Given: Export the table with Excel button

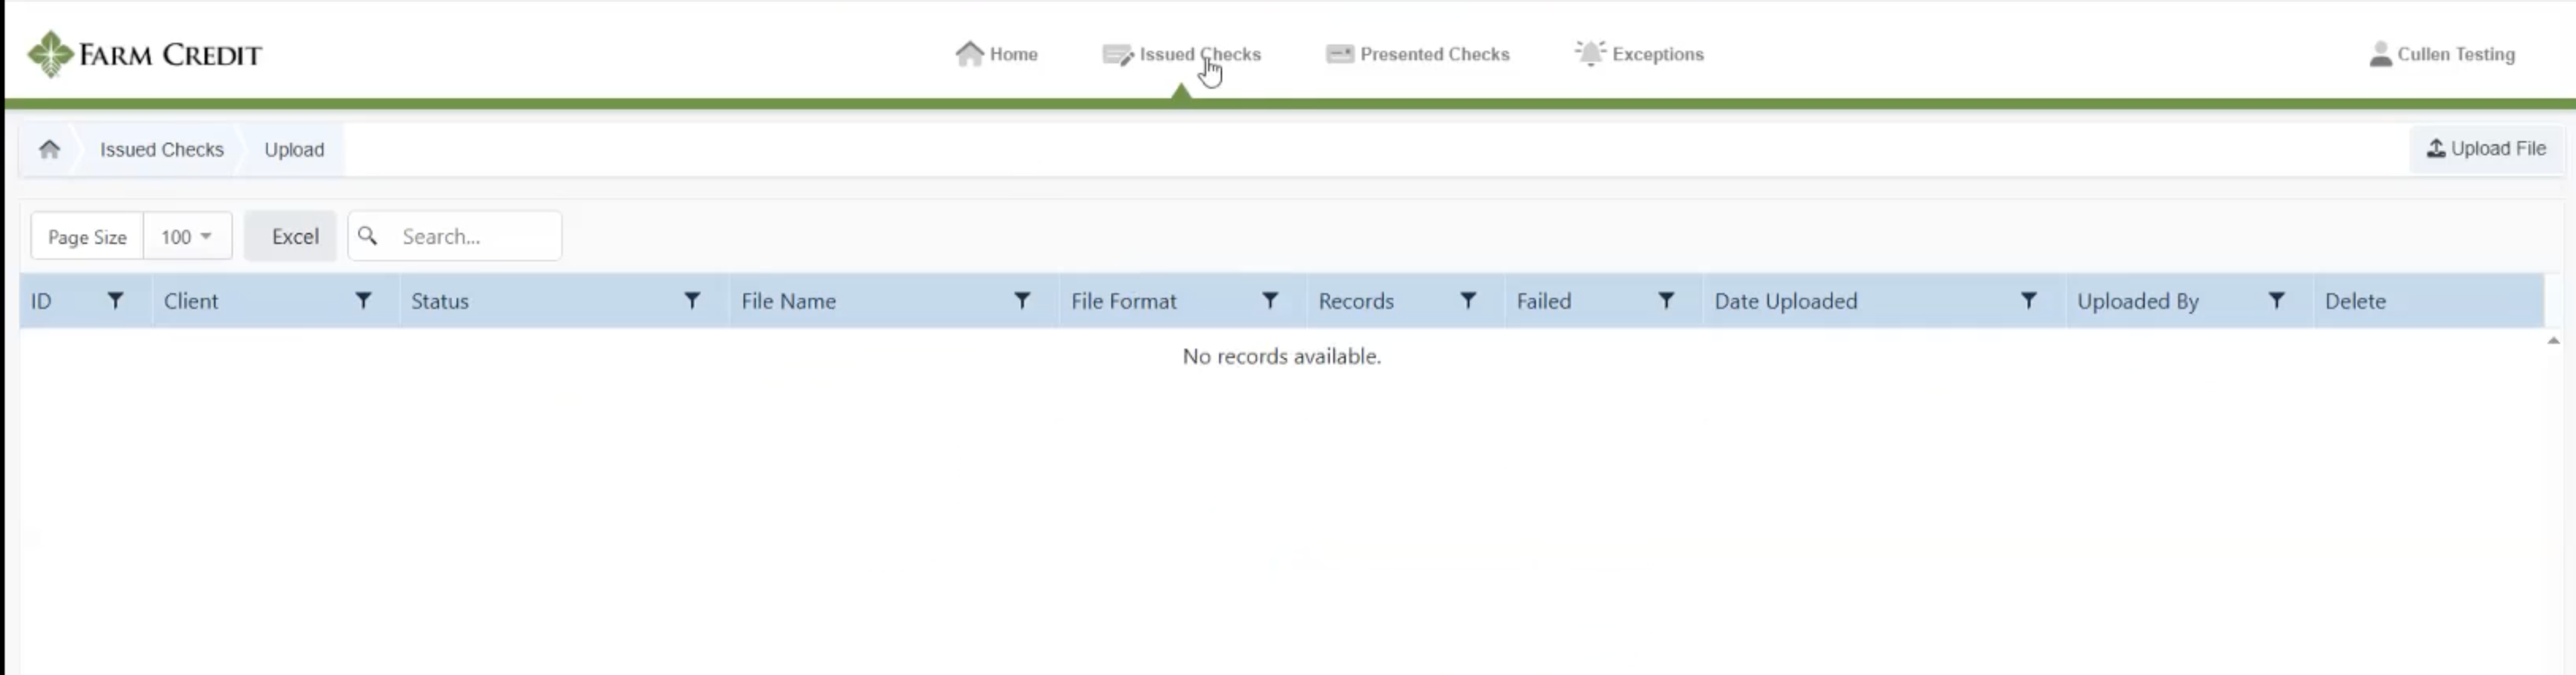Looking at the screenshot, I should [290, 236].
